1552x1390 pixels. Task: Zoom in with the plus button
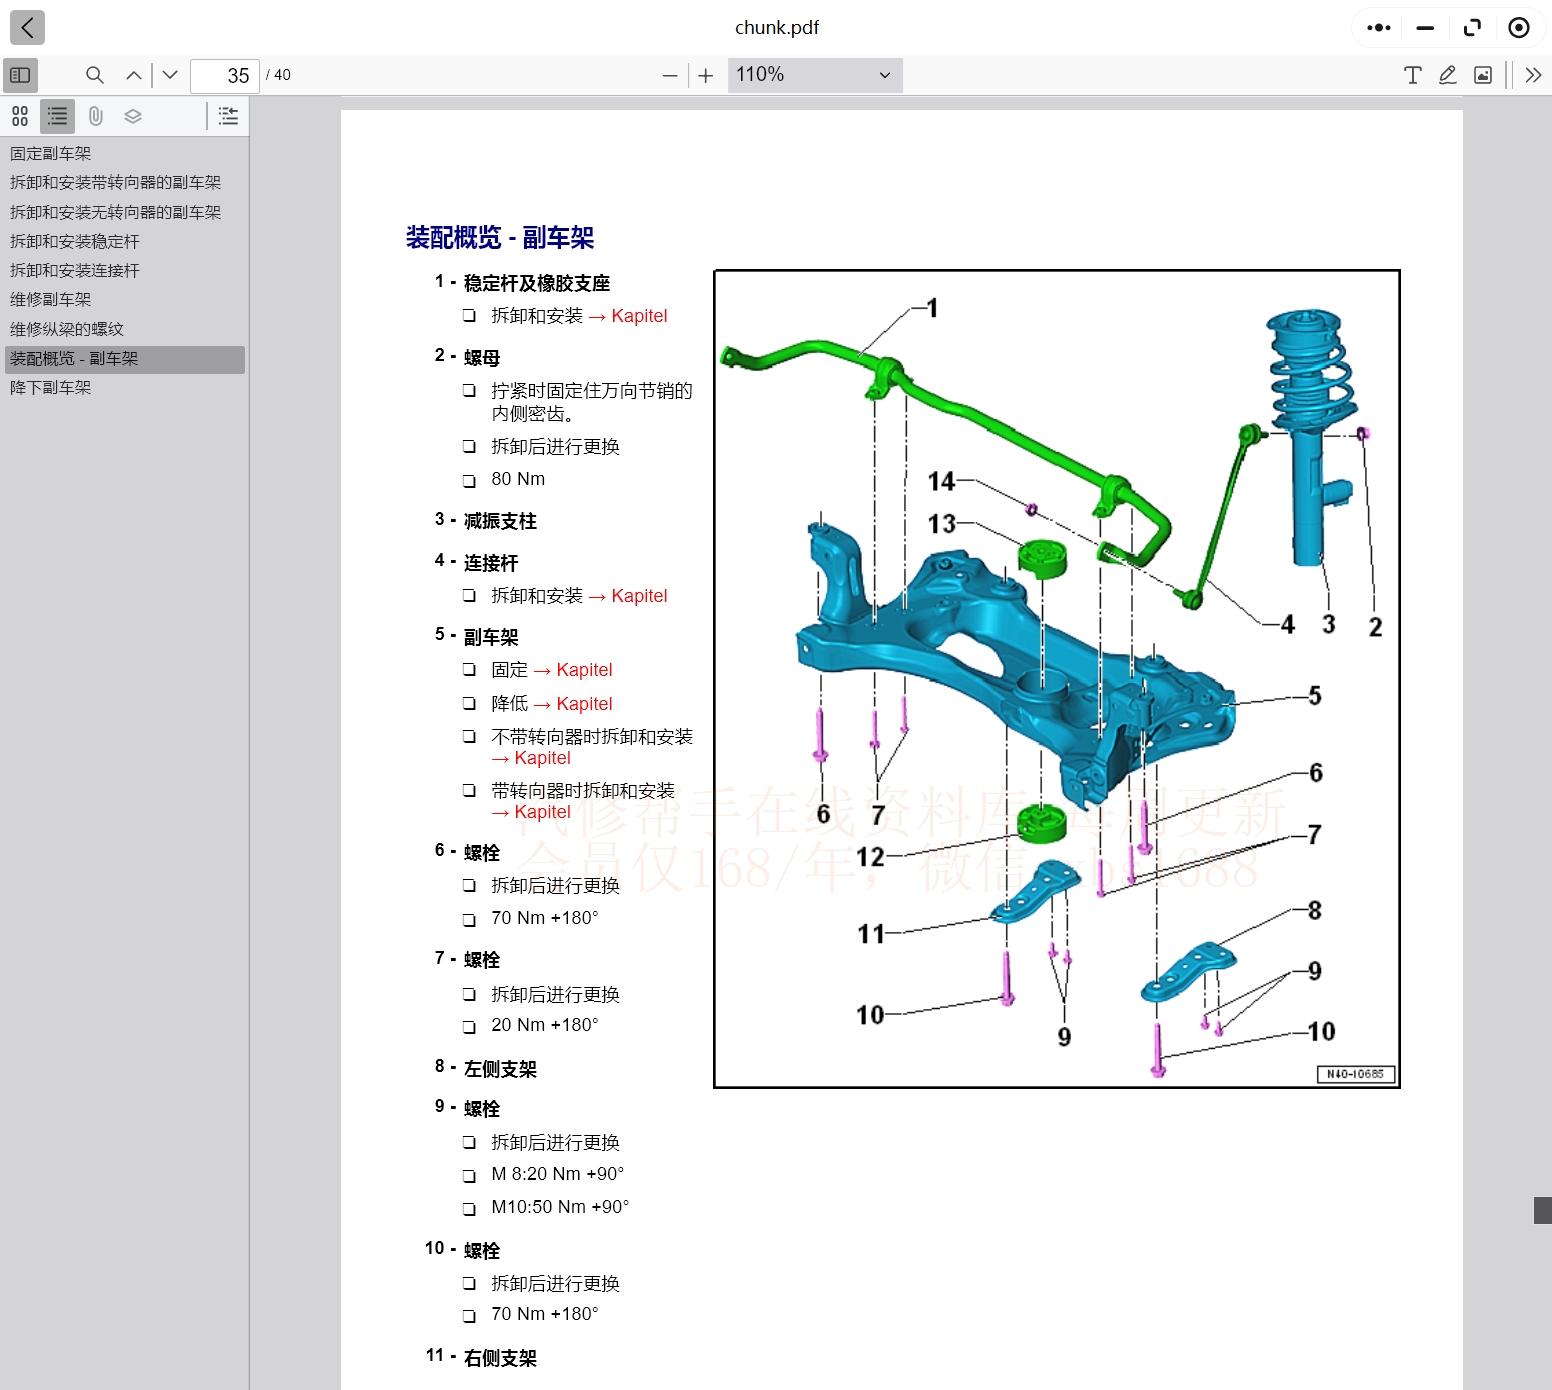point(706,76)
